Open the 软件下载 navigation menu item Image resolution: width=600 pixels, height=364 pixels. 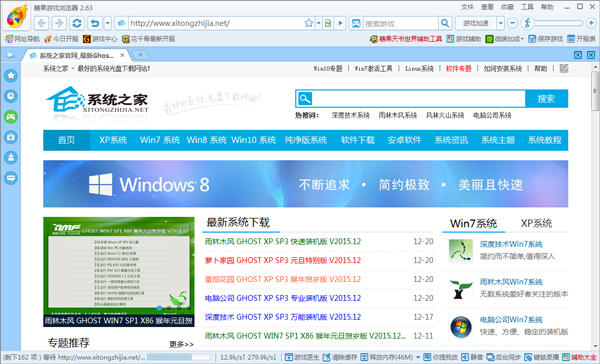click(357, 140)
